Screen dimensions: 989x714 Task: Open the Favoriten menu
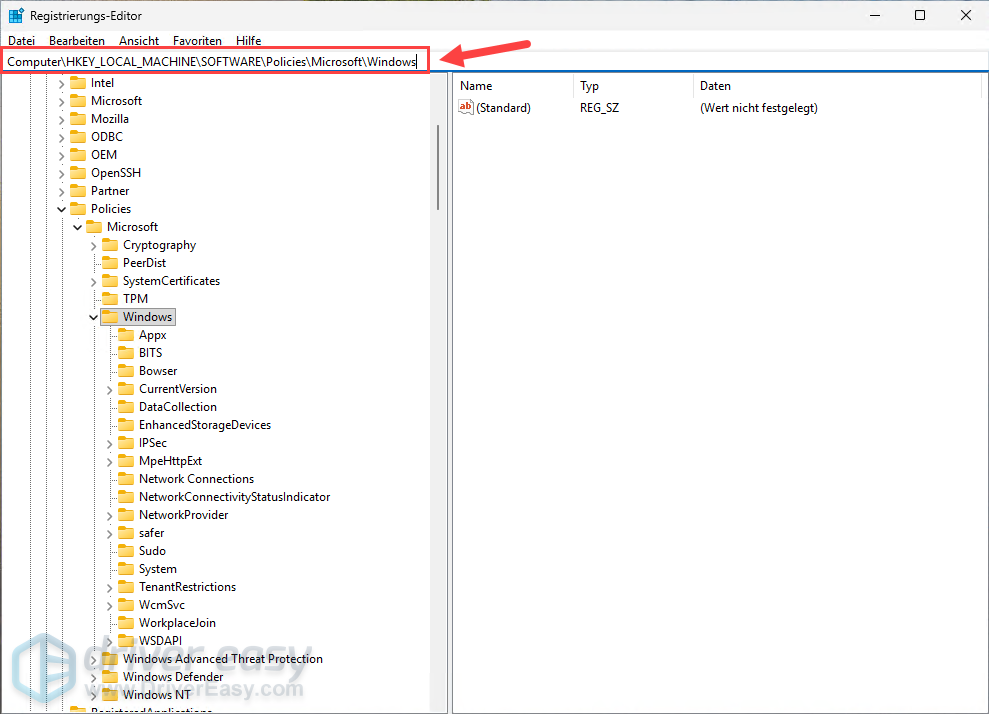(197, 40)
